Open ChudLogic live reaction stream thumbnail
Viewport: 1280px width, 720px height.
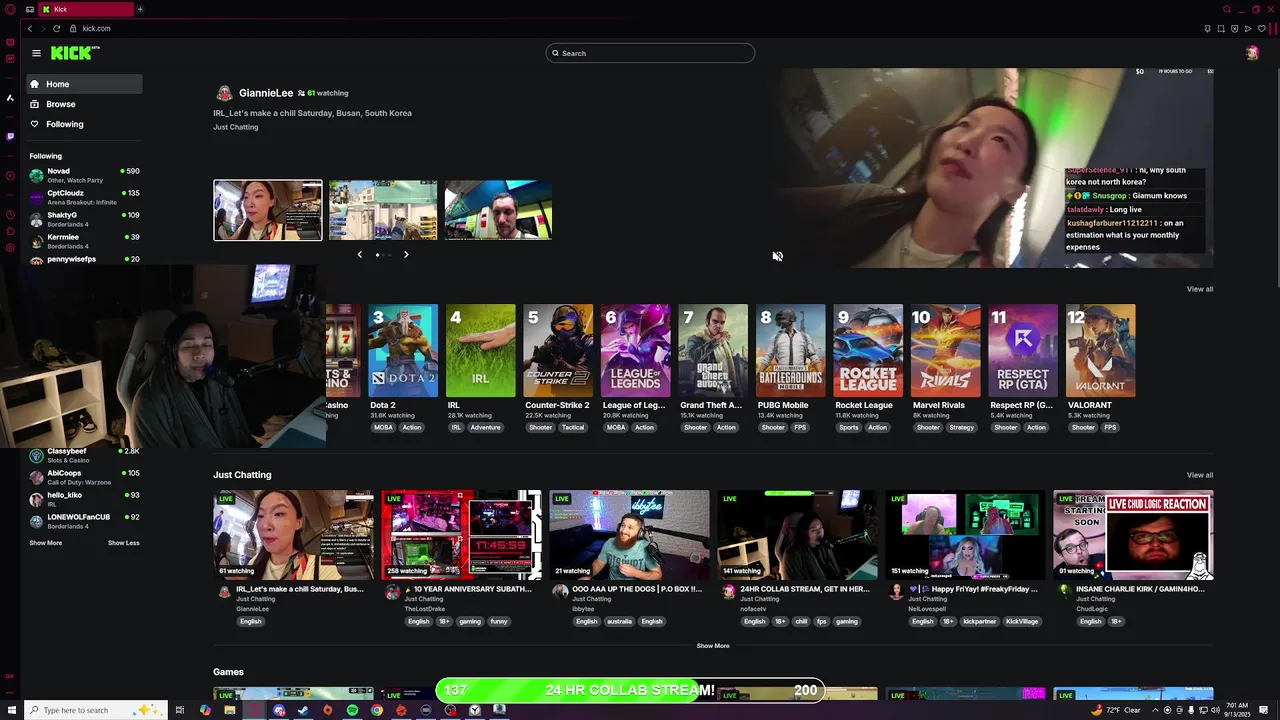point(1133,535)
